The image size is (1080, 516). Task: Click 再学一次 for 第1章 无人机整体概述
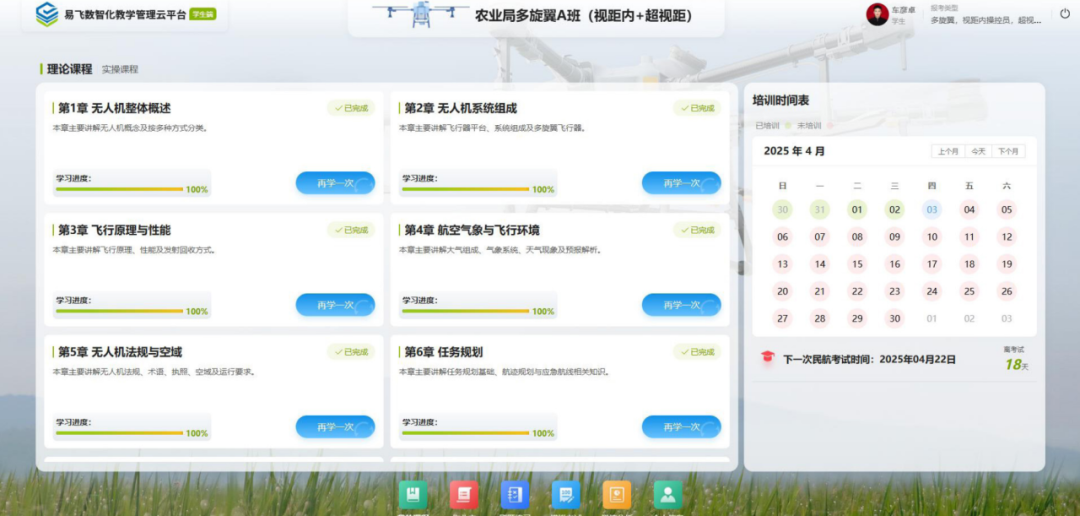(335, 183)
